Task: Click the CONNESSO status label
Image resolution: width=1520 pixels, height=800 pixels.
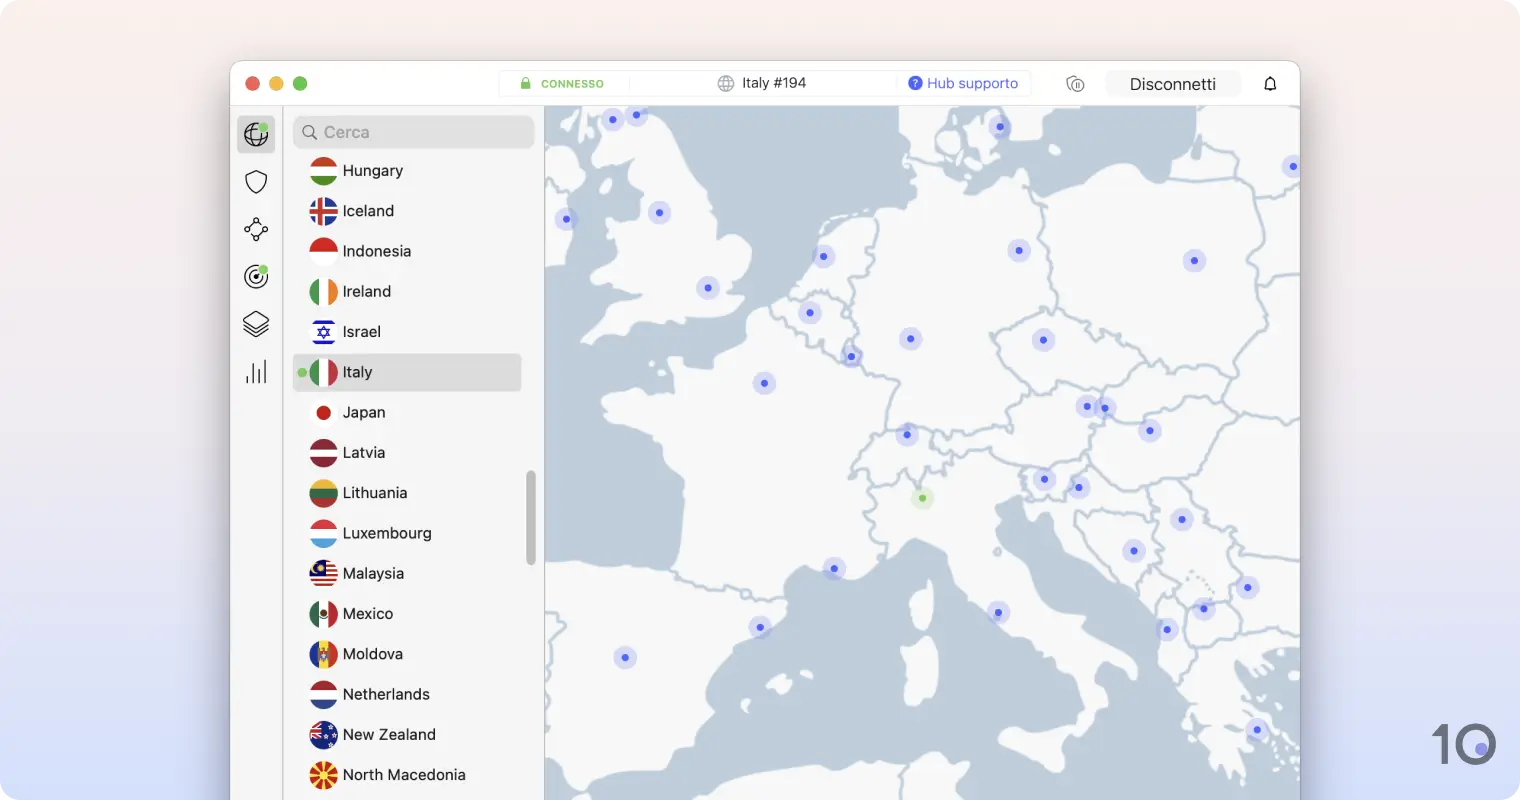Action: click(572, 84)
